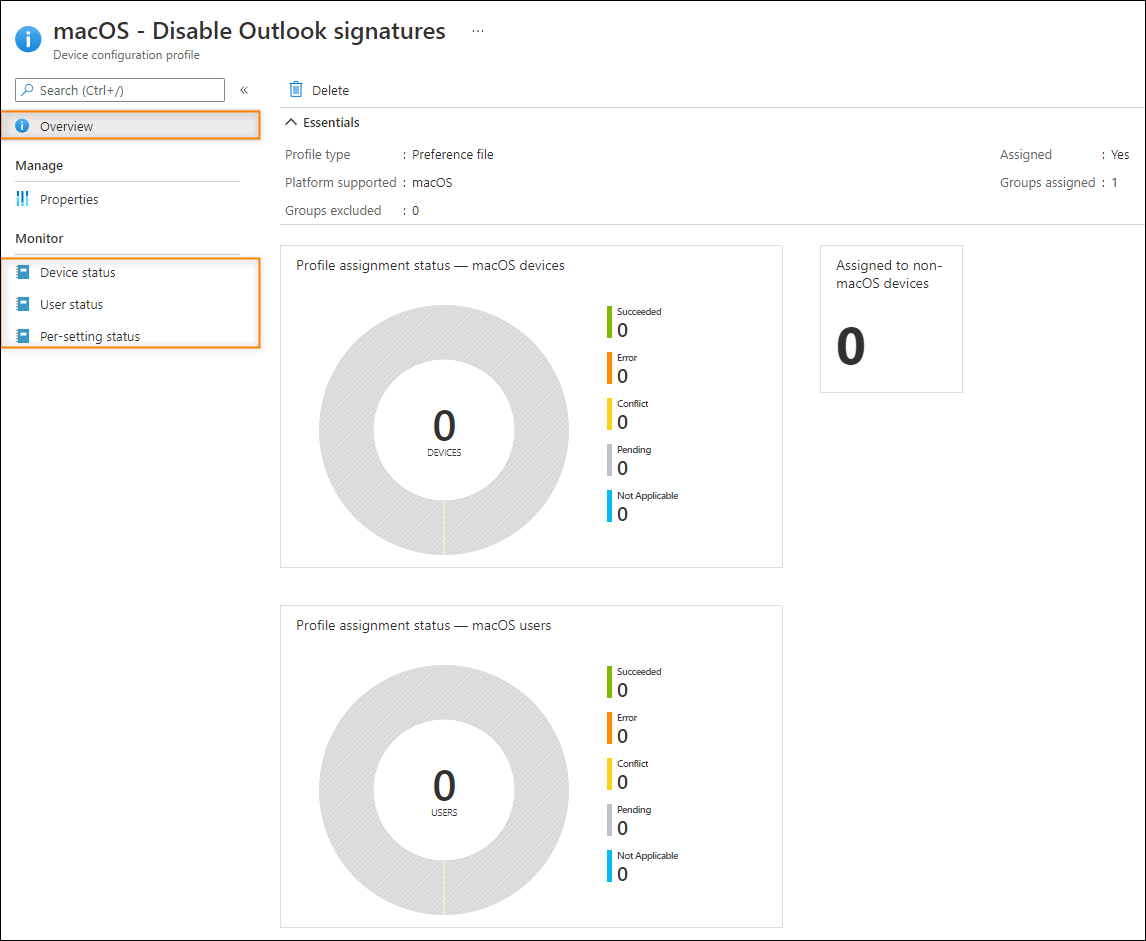Click blue Not Applicable swatch in devices legend
The width and height of the screenshot is (1146, 941).
(x=610, y=506)
